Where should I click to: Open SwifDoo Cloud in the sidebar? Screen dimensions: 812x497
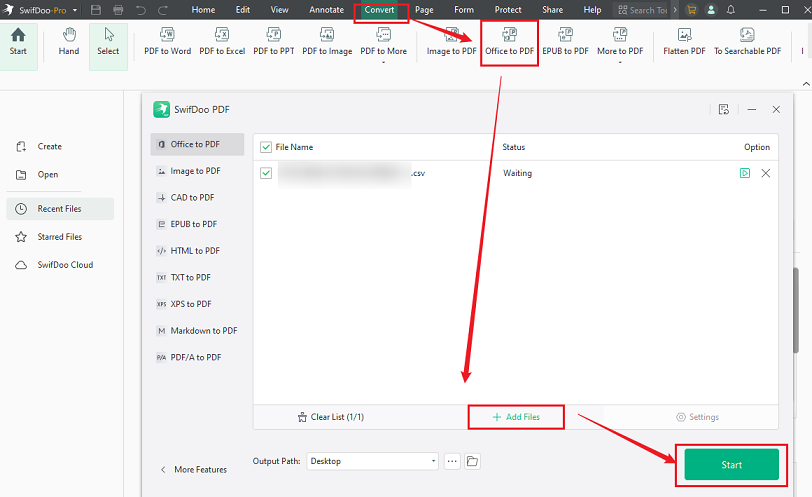tap(60, 265)
